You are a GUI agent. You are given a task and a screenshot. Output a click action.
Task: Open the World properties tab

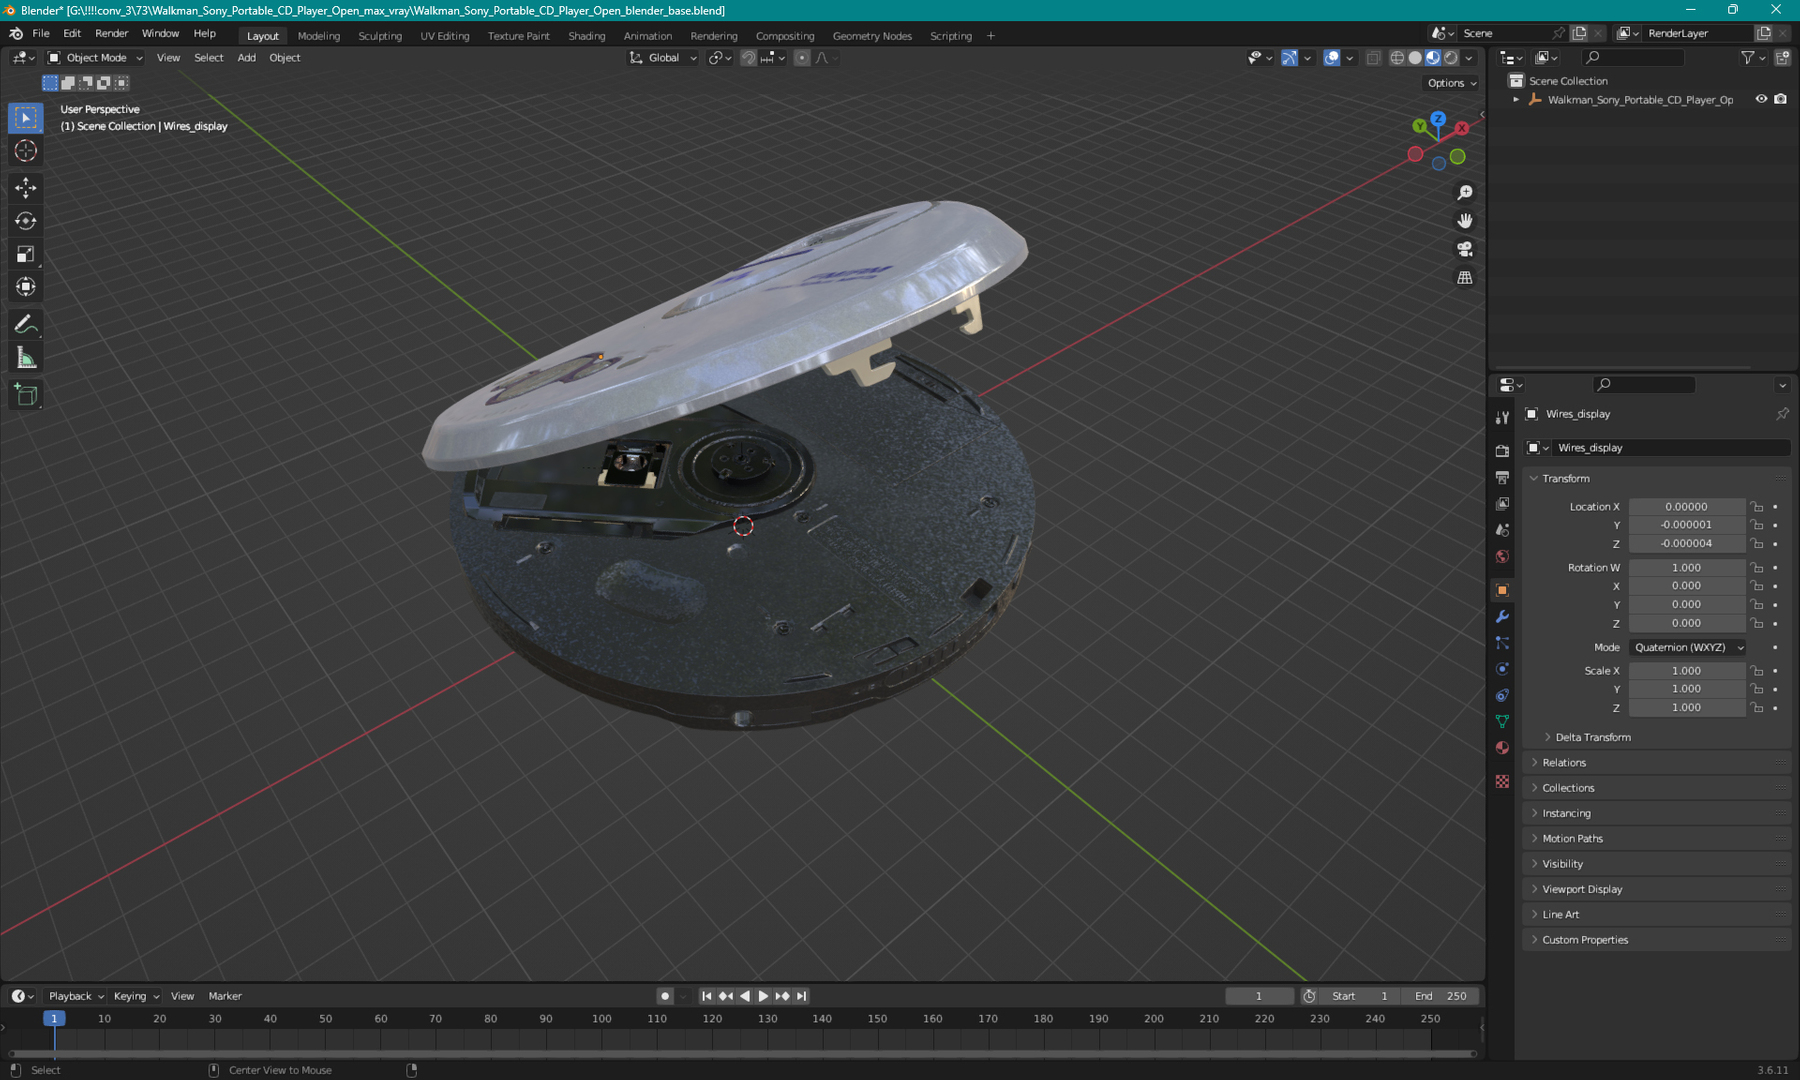1502,557
